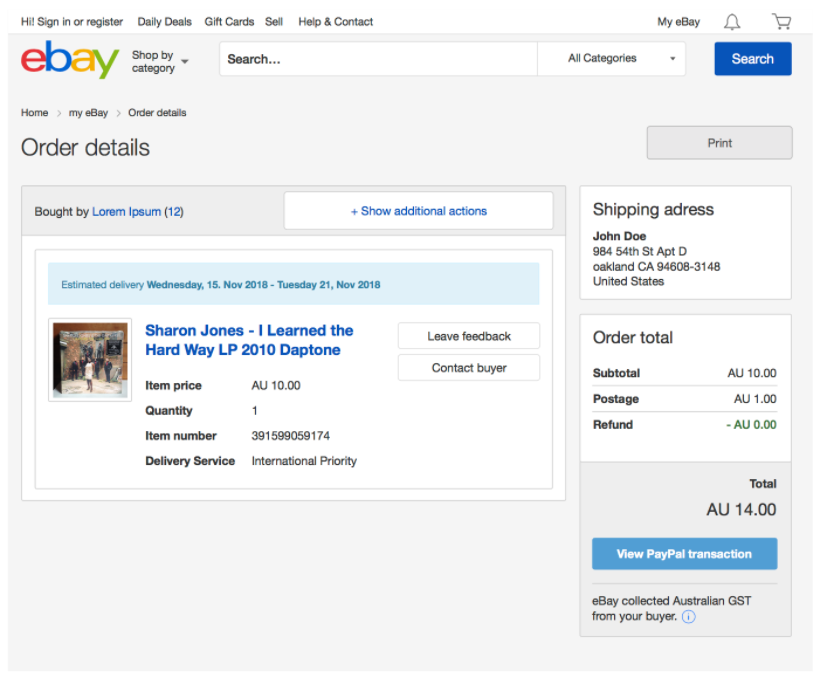Viewport: 828px width, 679px height.
Task: Click the notifications bell icon
Action: [733, 21]
